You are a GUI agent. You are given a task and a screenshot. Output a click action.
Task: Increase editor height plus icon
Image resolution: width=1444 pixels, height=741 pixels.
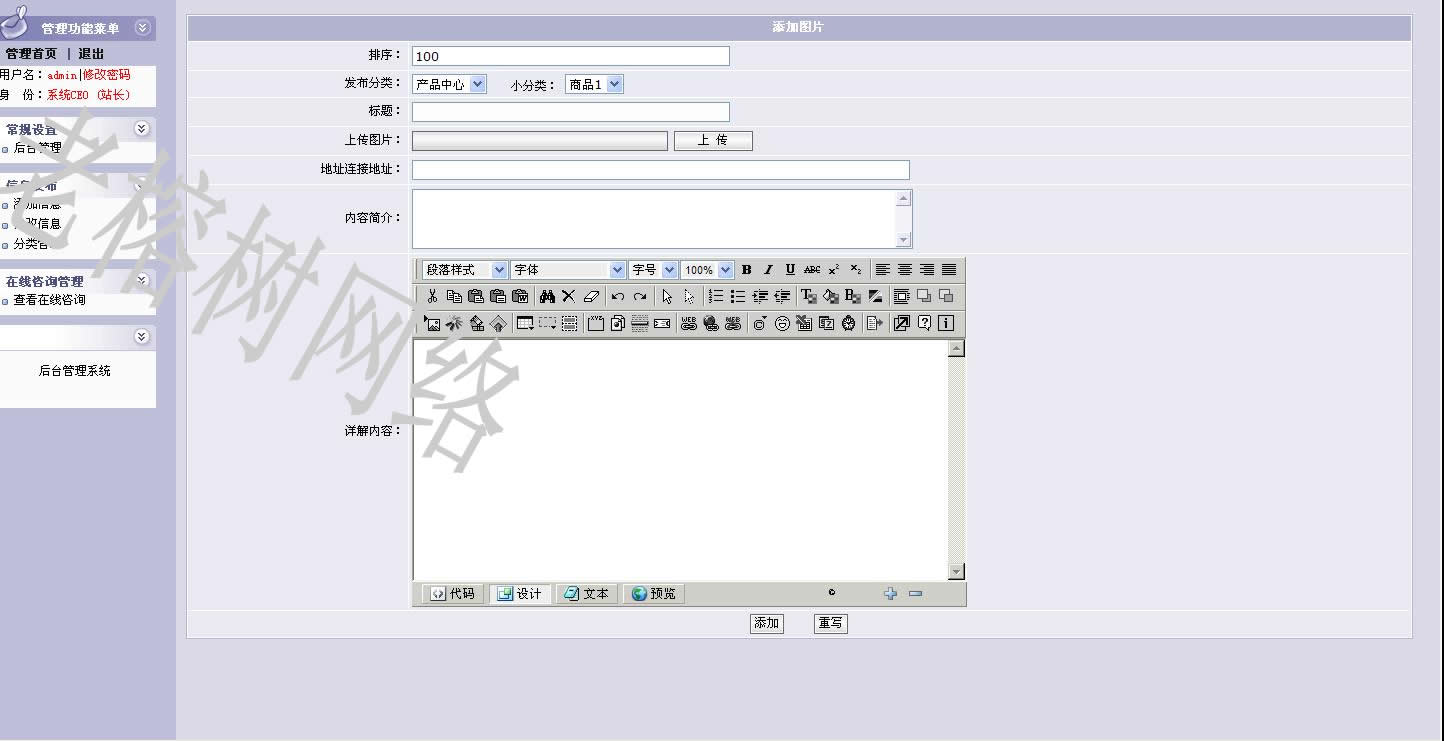pyautogui.click(x=891, y=593)
